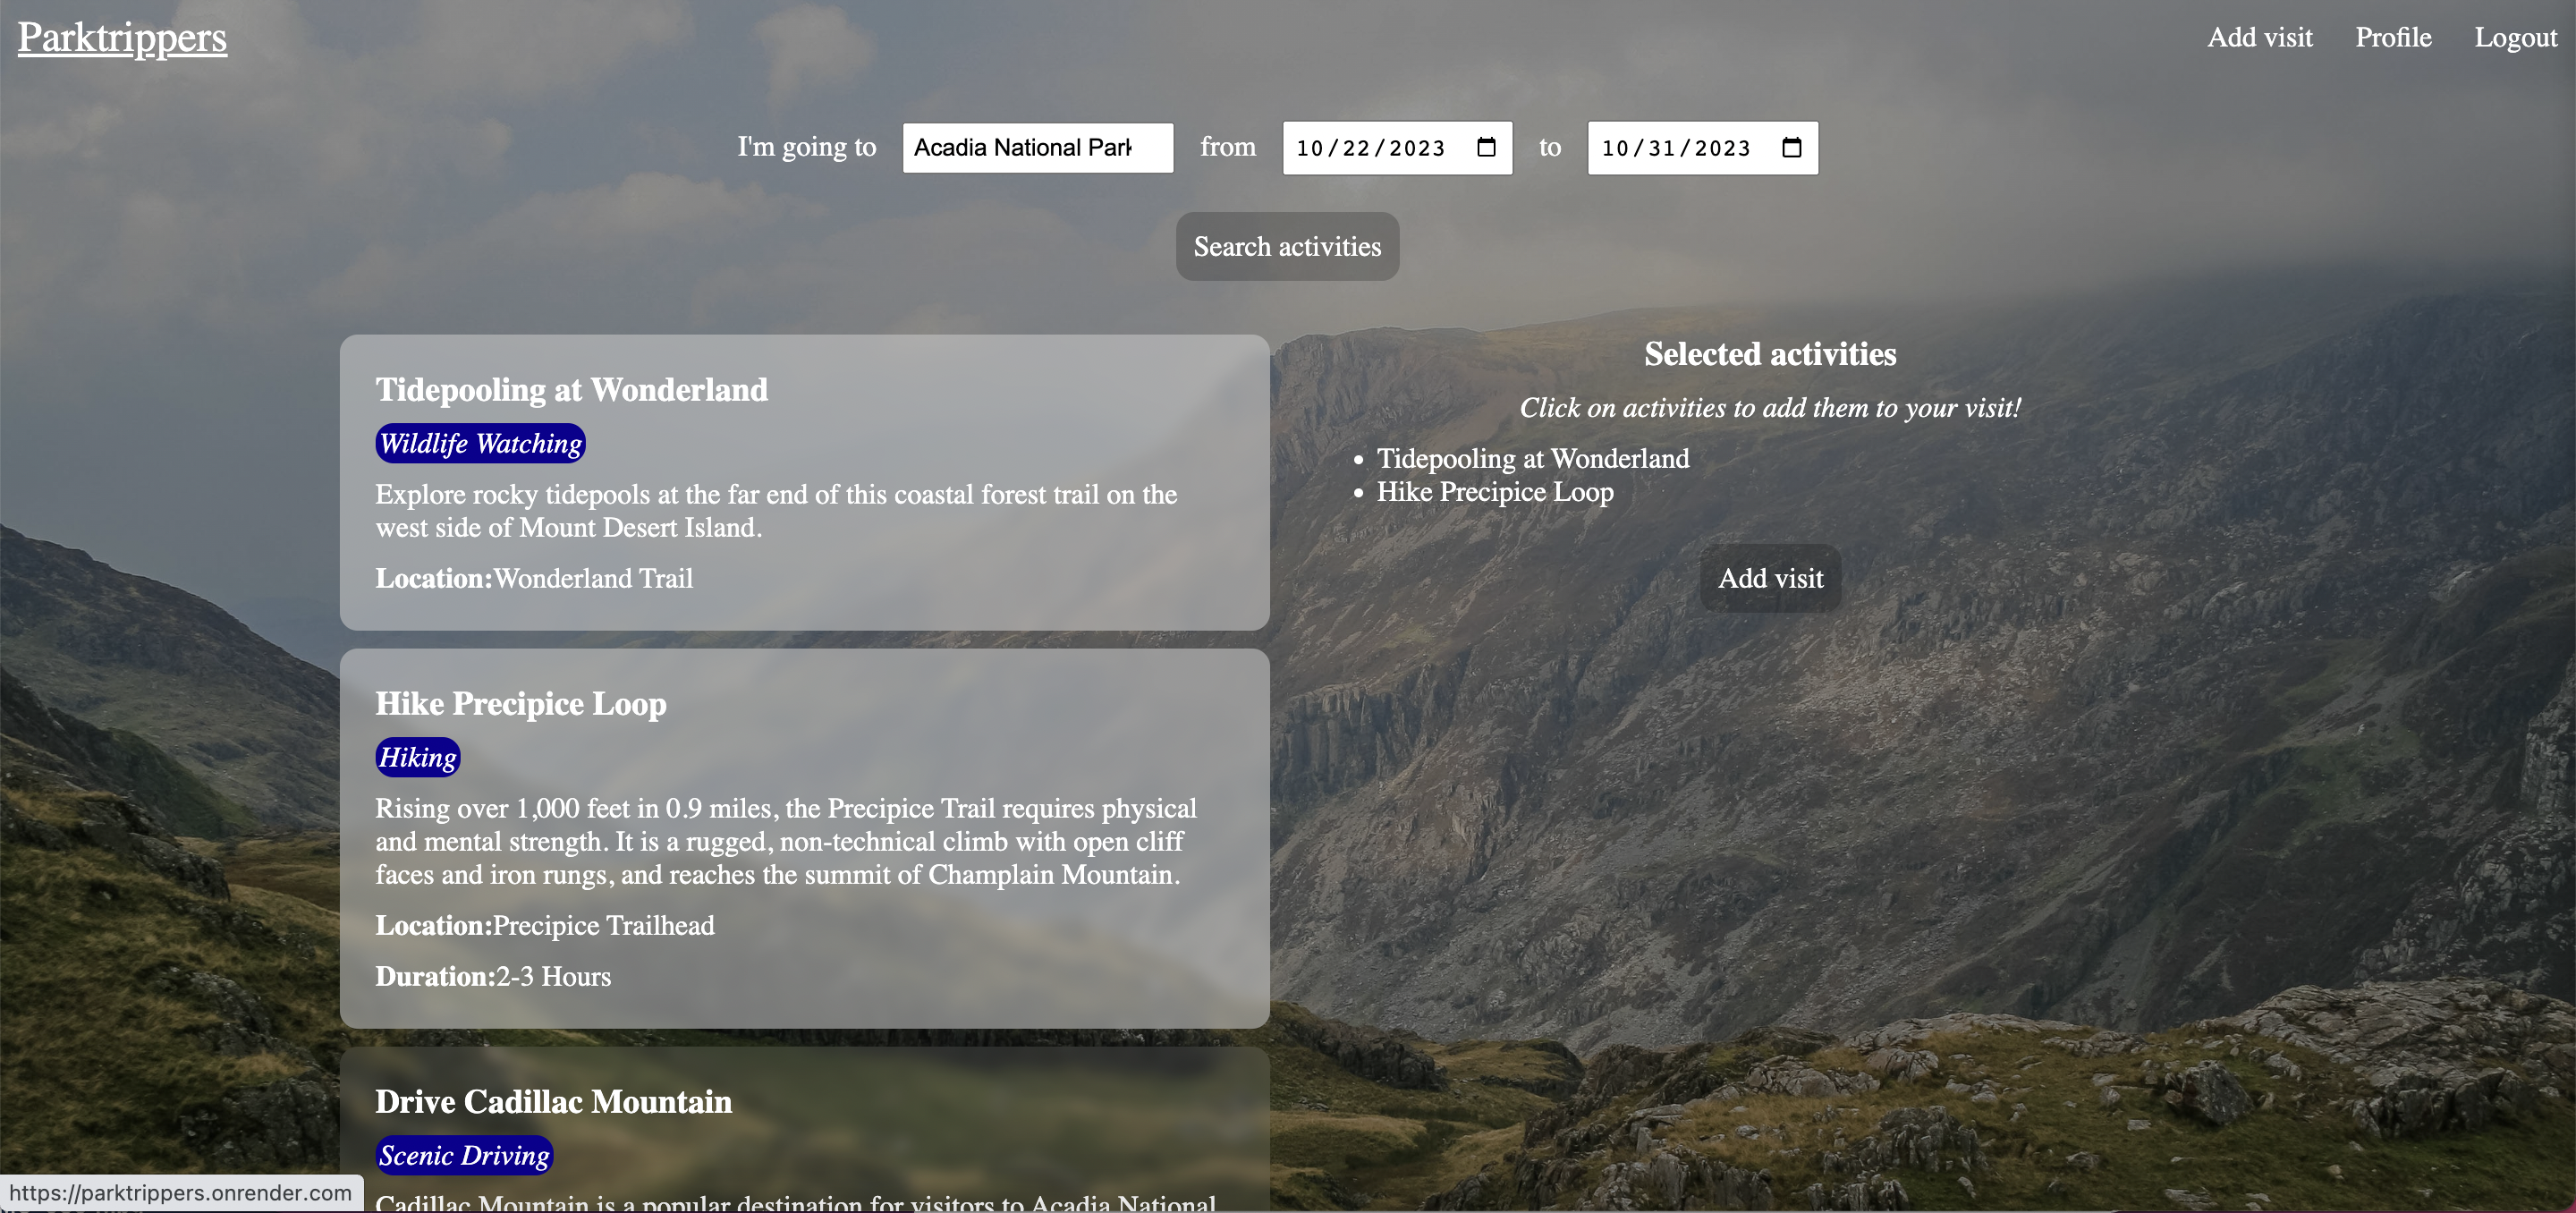2576x1213 pixels.
Task: Click the Scenic Driving category badge
Action: point(465,1156)
